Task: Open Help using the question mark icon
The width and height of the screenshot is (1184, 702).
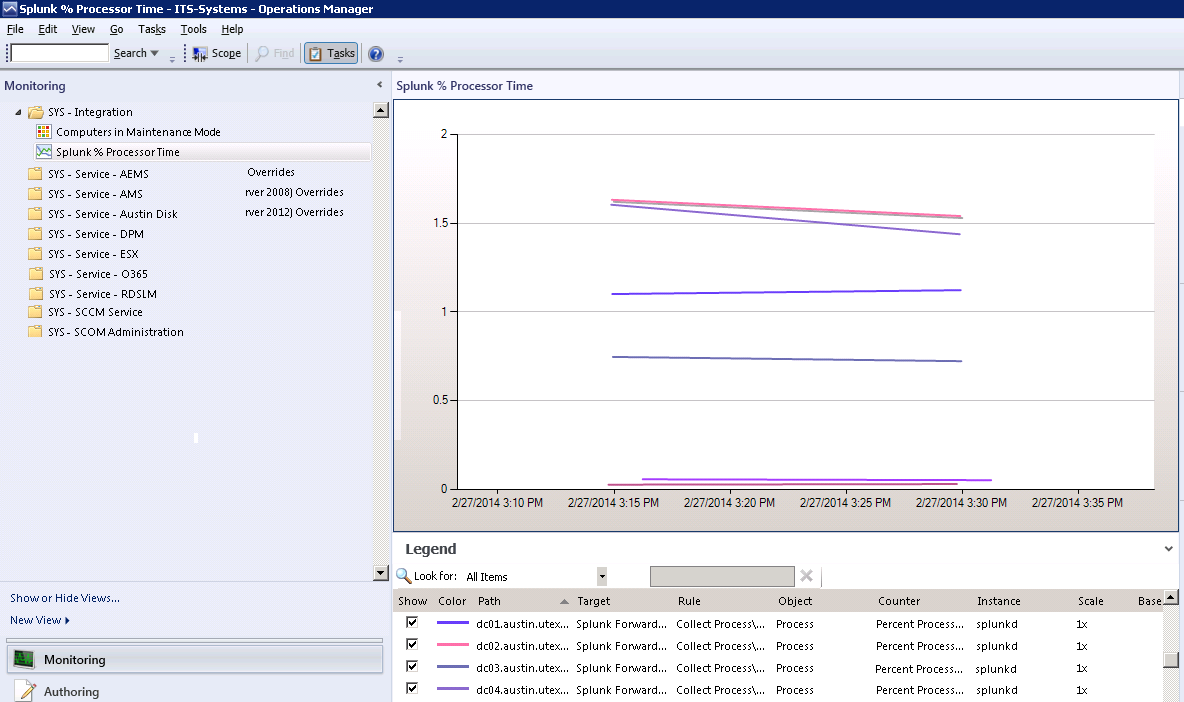Action: click(x=376, y=53)
